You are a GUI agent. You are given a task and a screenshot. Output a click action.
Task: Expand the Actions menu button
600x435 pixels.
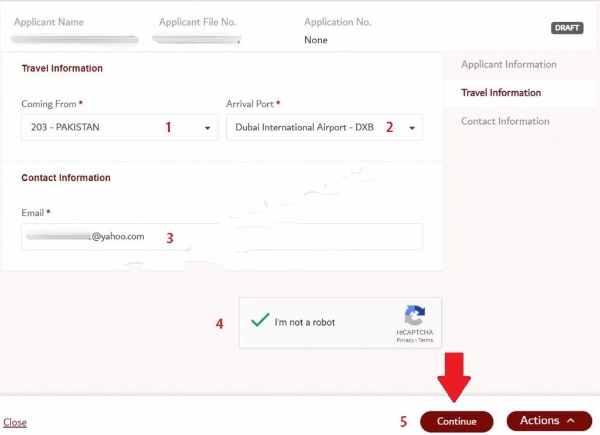tap(549, 420)
